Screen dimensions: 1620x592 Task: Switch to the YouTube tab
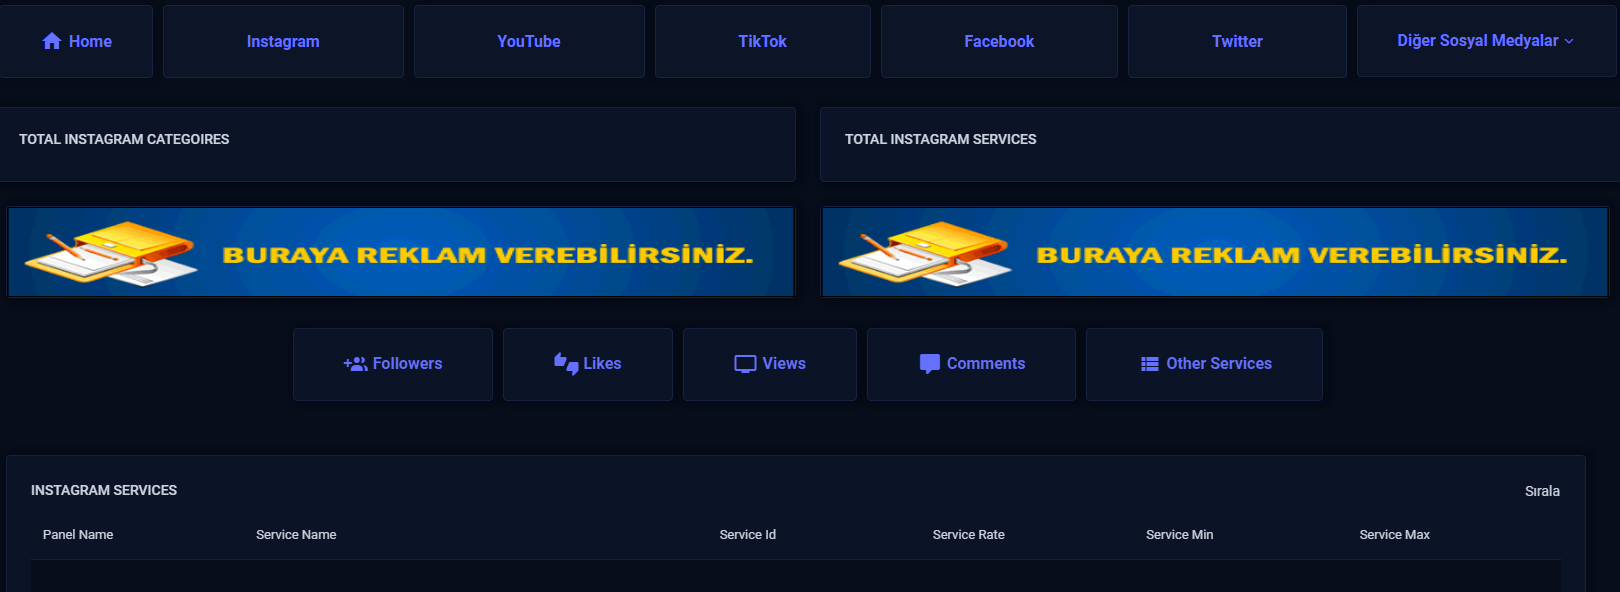coord(529,41)
